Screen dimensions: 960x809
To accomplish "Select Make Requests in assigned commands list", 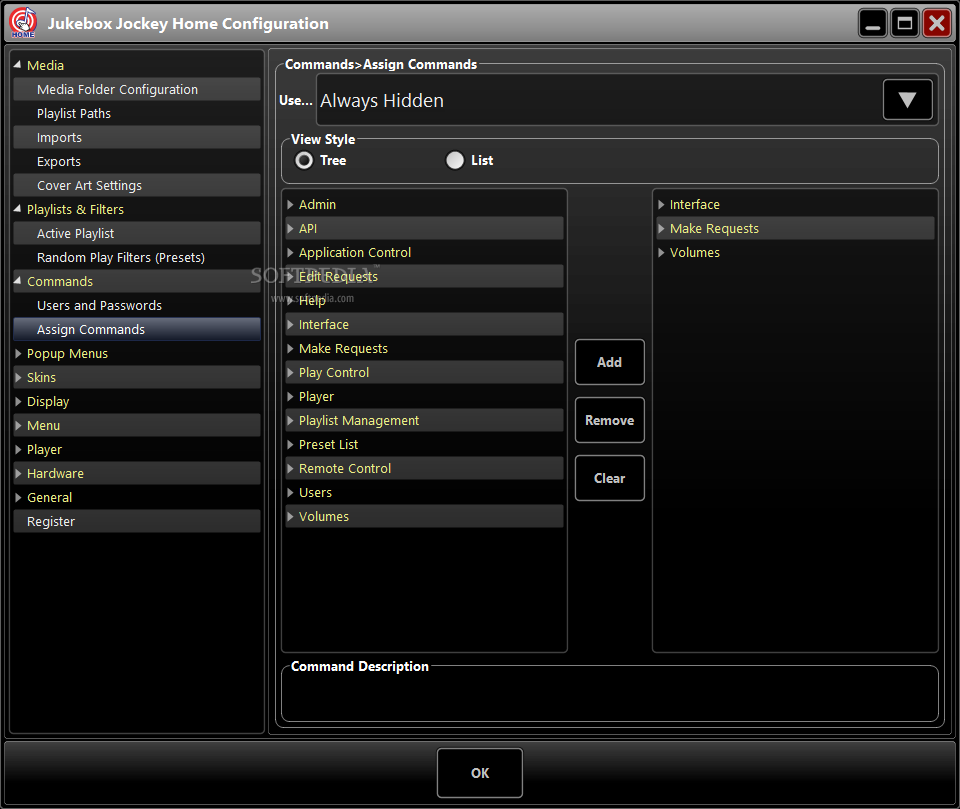I will [795, 228].
